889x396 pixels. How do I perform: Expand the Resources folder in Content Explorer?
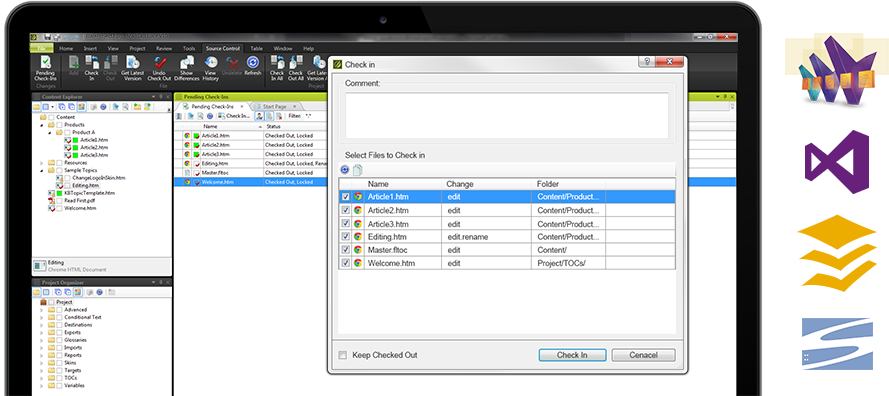(41, 163)
